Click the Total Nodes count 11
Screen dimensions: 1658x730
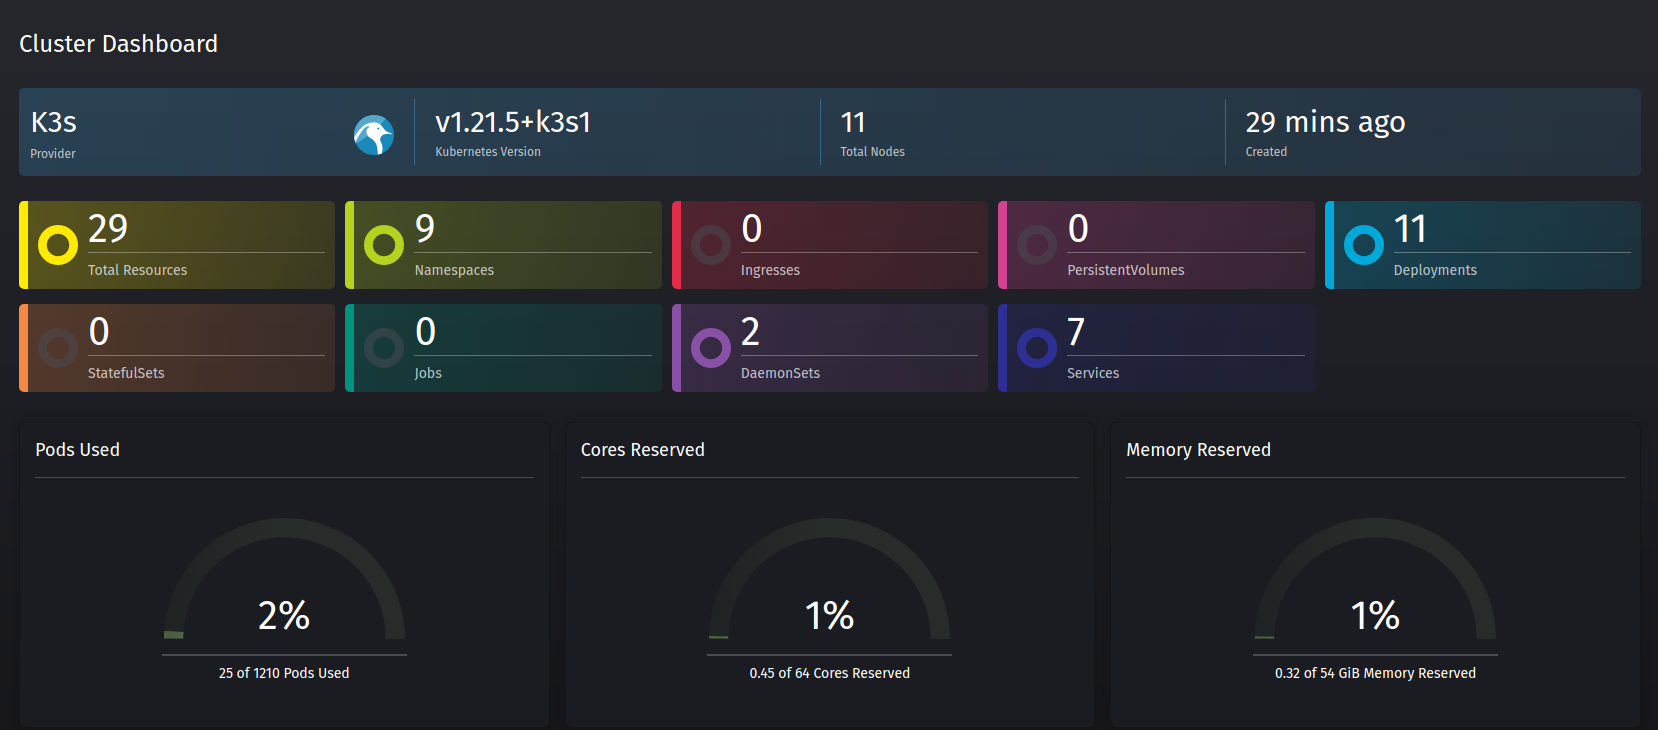tap(853, 122)
